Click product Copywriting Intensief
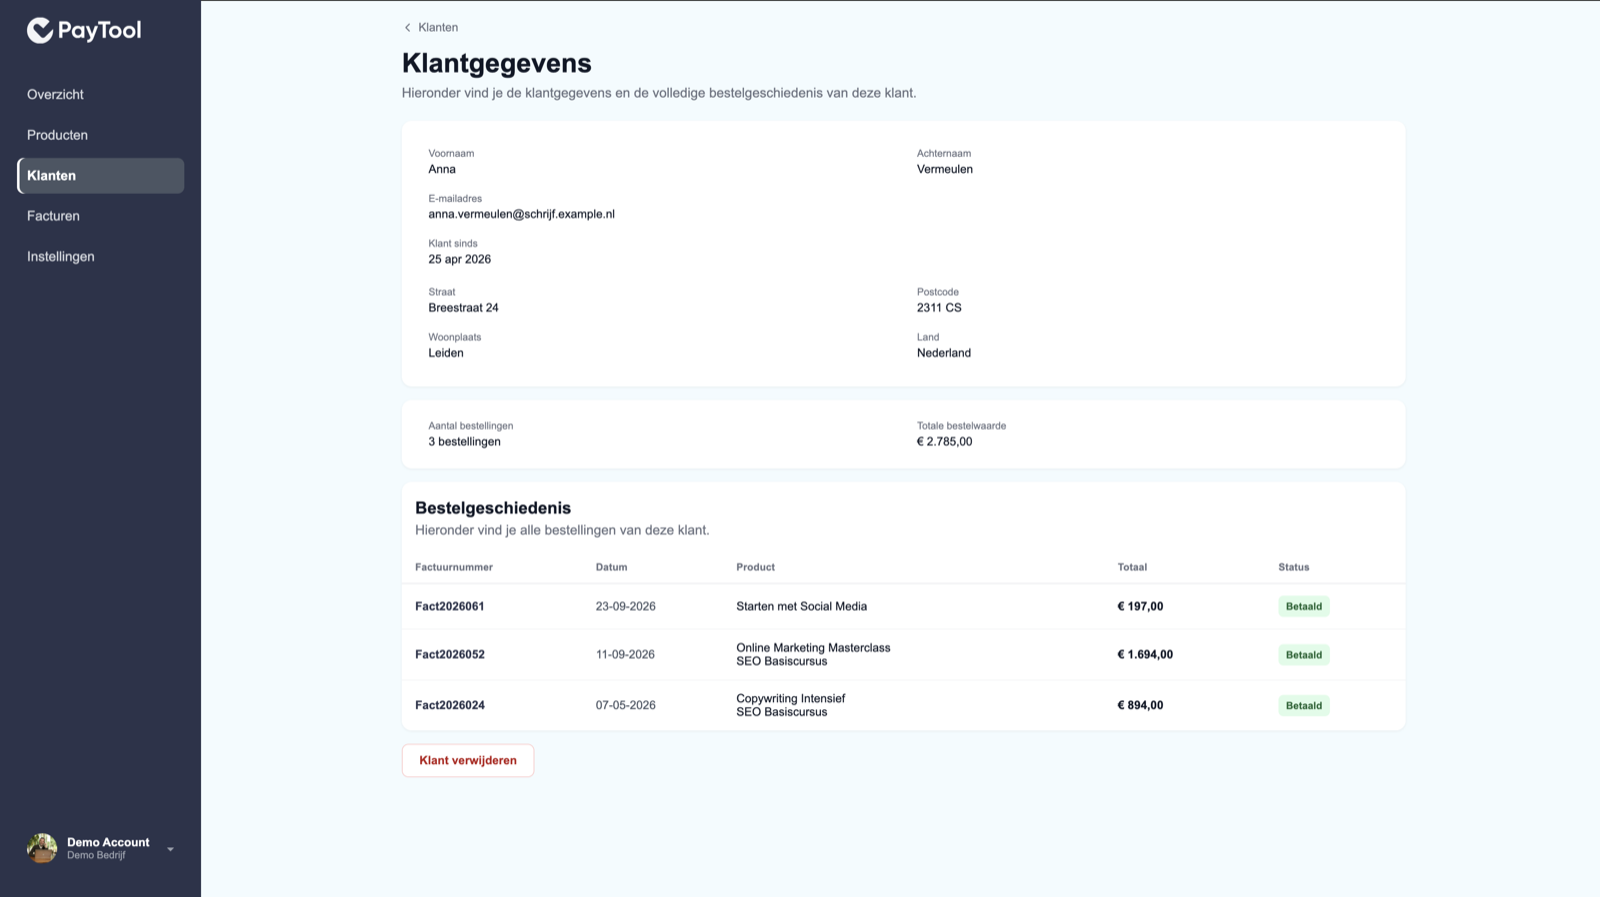This screenshot has width=1600, height=897. (791, 699)
